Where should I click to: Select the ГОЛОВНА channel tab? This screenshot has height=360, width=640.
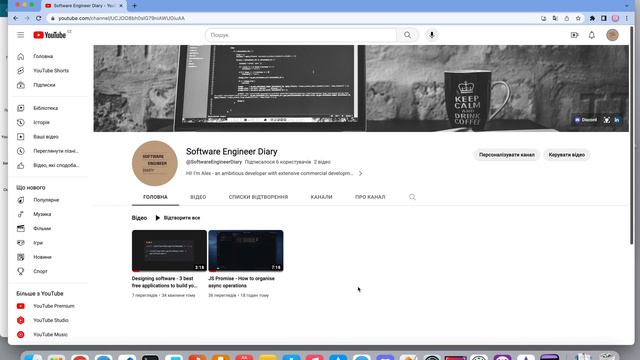click(x=155, y=197)
